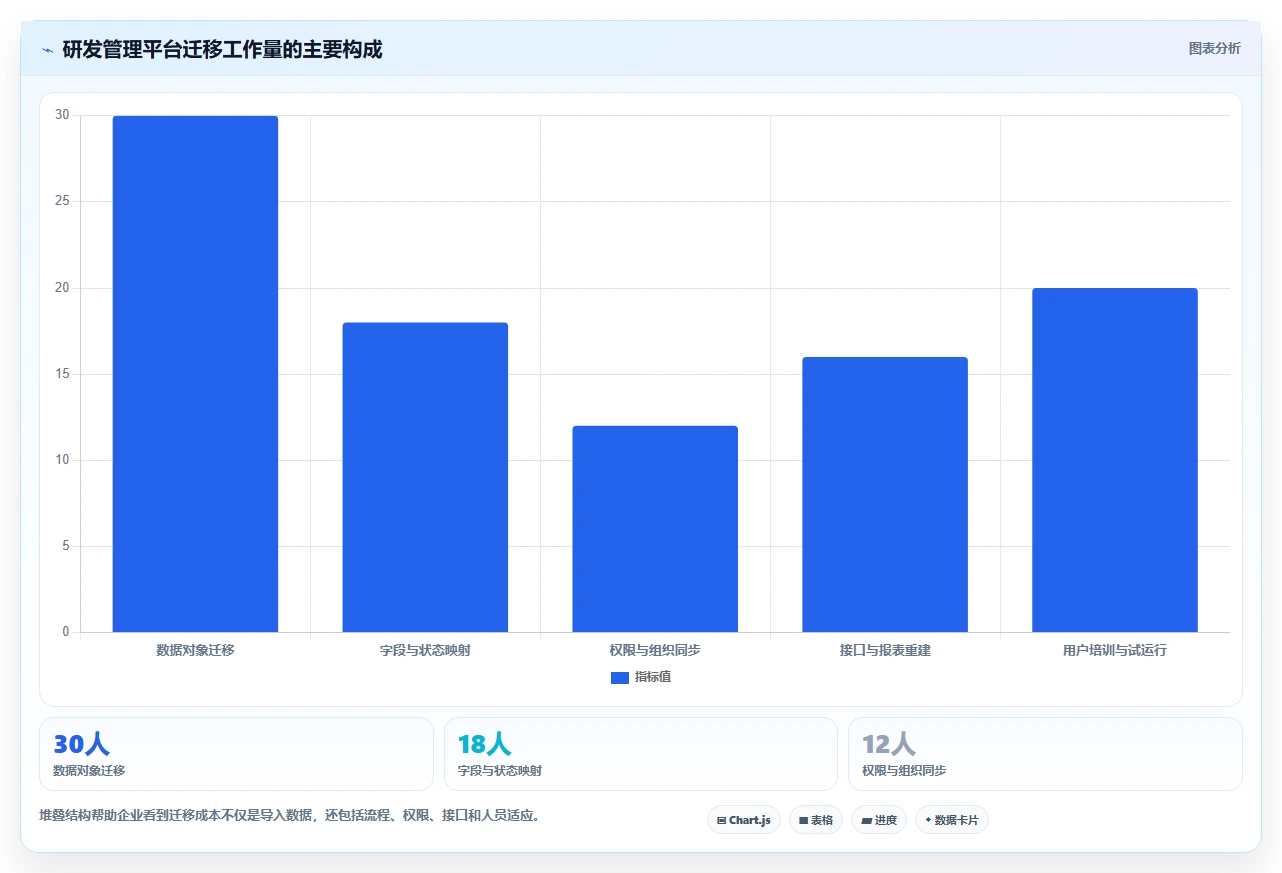Click the 指标值 legend text
This screenshot has height=873, width=1282.
pyautogui.click(x=652, y=677)
